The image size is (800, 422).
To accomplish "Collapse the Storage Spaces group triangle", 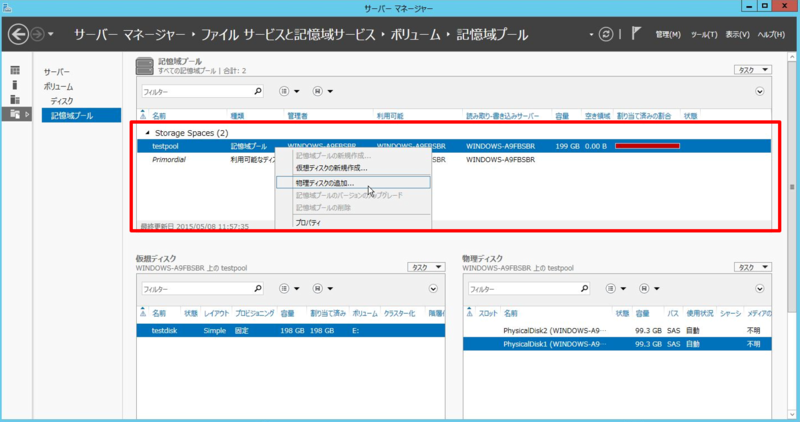I will pyautogui.click(x=147, y=133).
